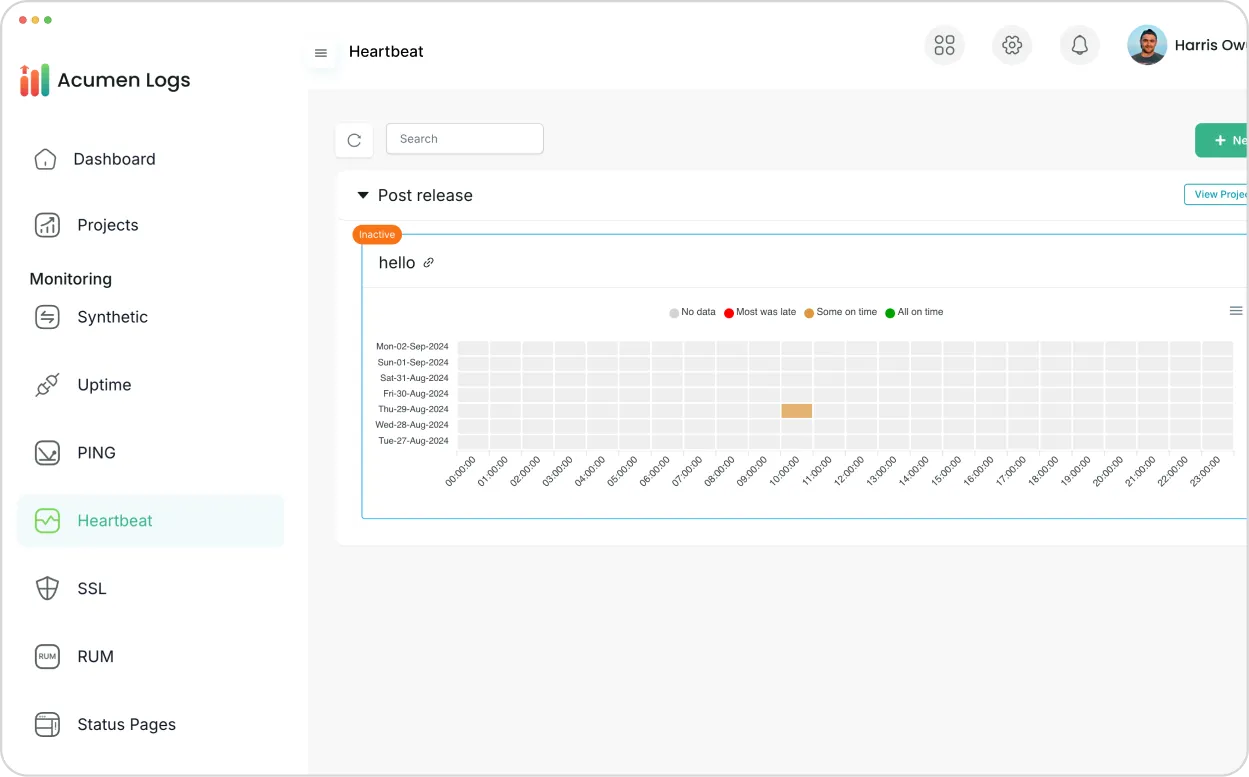Viewport: 1249px width, 777px height.
Task: Copy the hello heartbeat link icon
Action: coord(429,263)
